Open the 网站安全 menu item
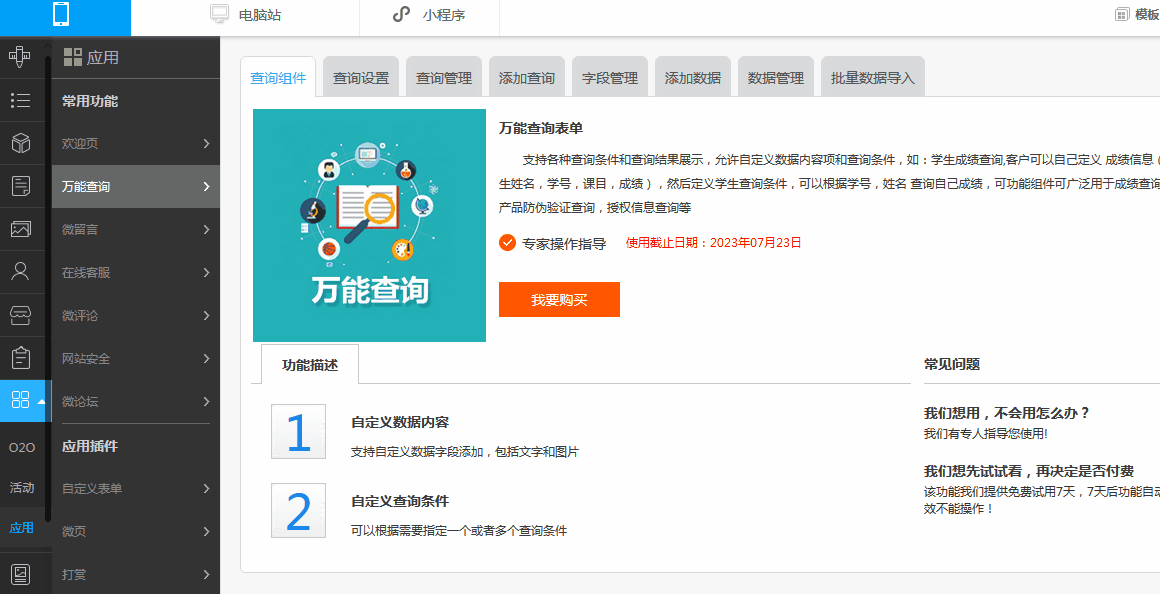 (x=136, y=358)
